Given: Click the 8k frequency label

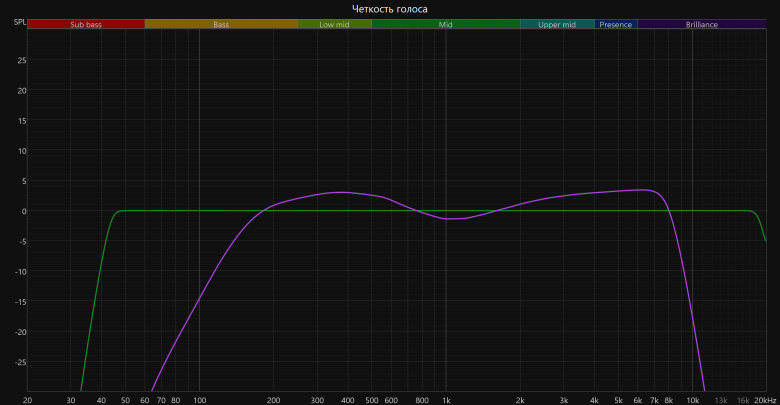Looking at the screenshot, I should click(x=669, y=400).
